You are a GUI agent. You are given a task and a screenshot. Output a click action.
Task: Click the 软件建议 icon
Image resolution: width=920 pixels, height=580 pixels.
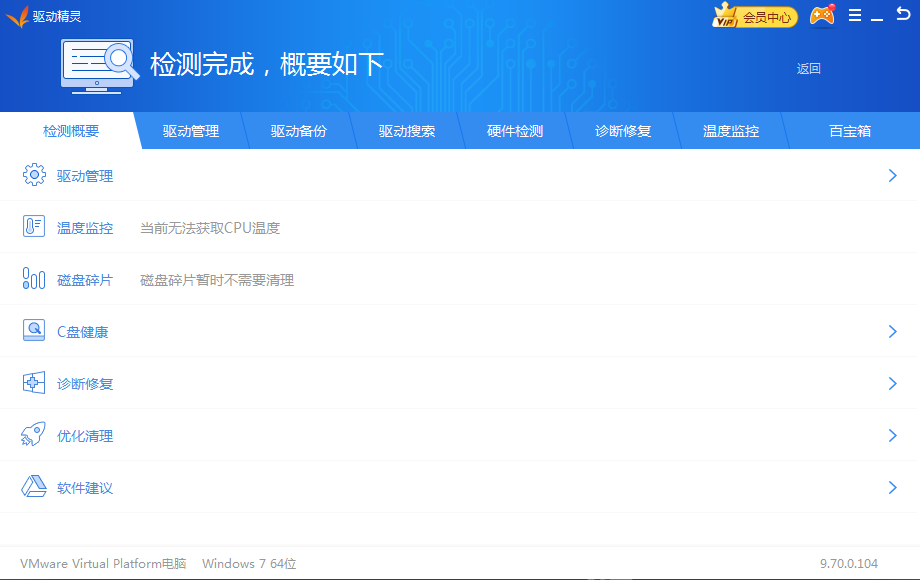[34, 487]
